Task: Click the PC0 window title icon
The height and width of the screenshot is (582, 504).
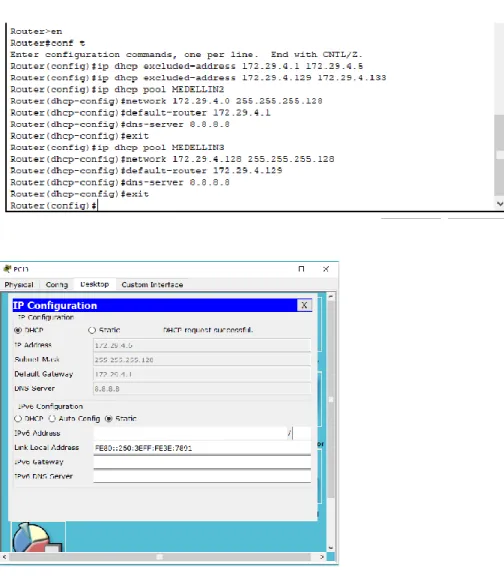Action: (6, 269)
